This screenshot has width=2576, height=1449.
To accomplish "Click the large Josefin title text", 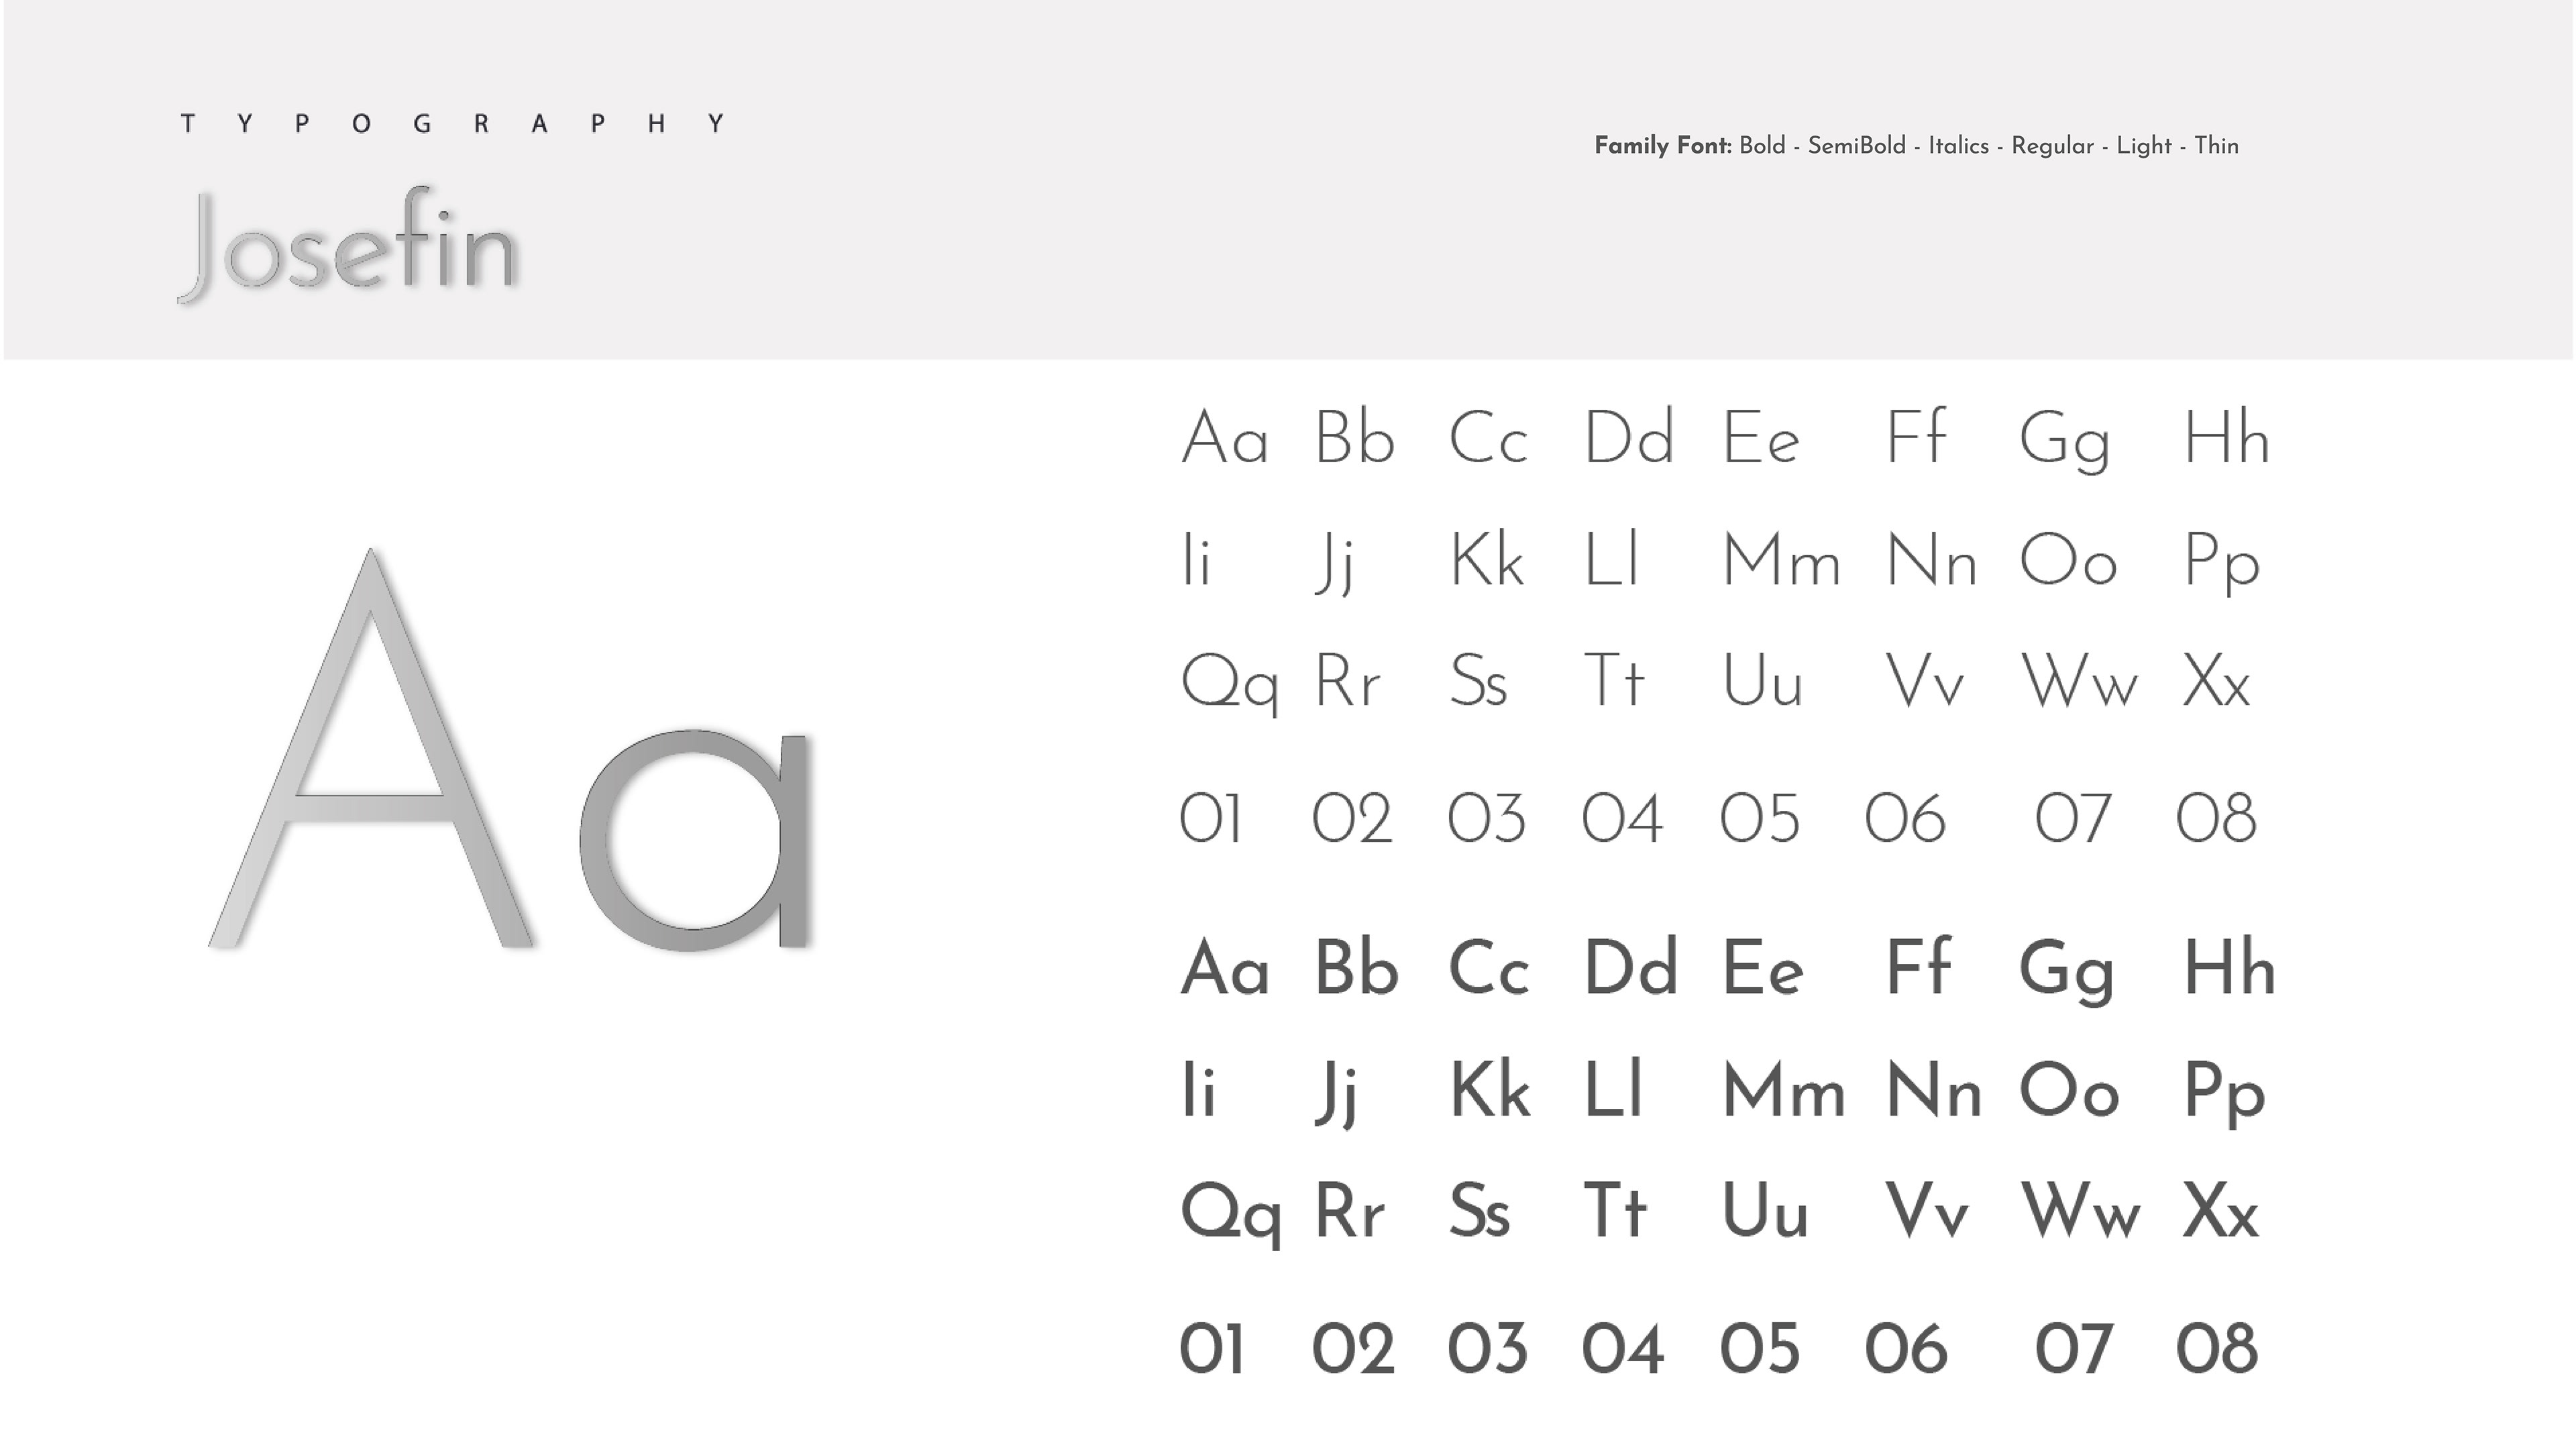I will click(x=348, y=246).
